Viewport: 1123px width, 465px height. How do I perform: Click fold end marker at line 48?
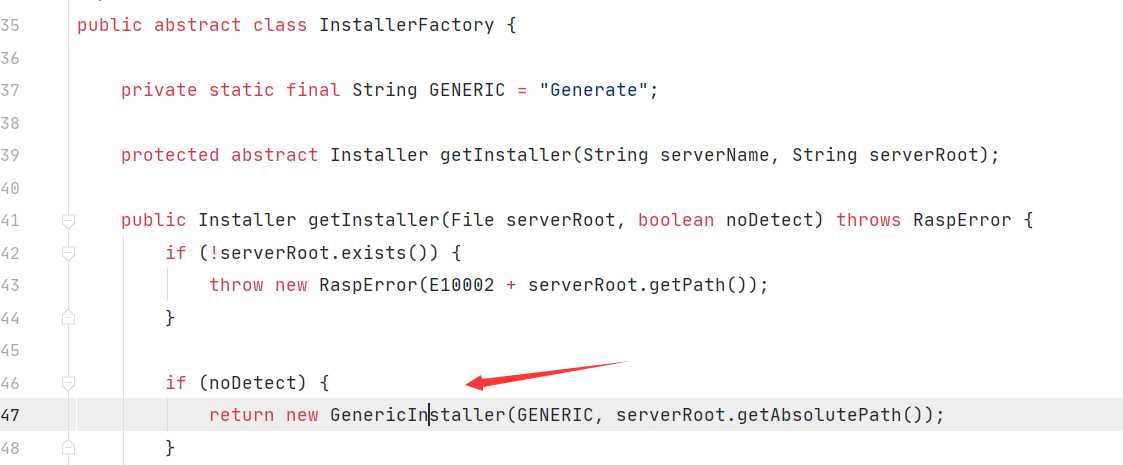click(x=68, y=449)
